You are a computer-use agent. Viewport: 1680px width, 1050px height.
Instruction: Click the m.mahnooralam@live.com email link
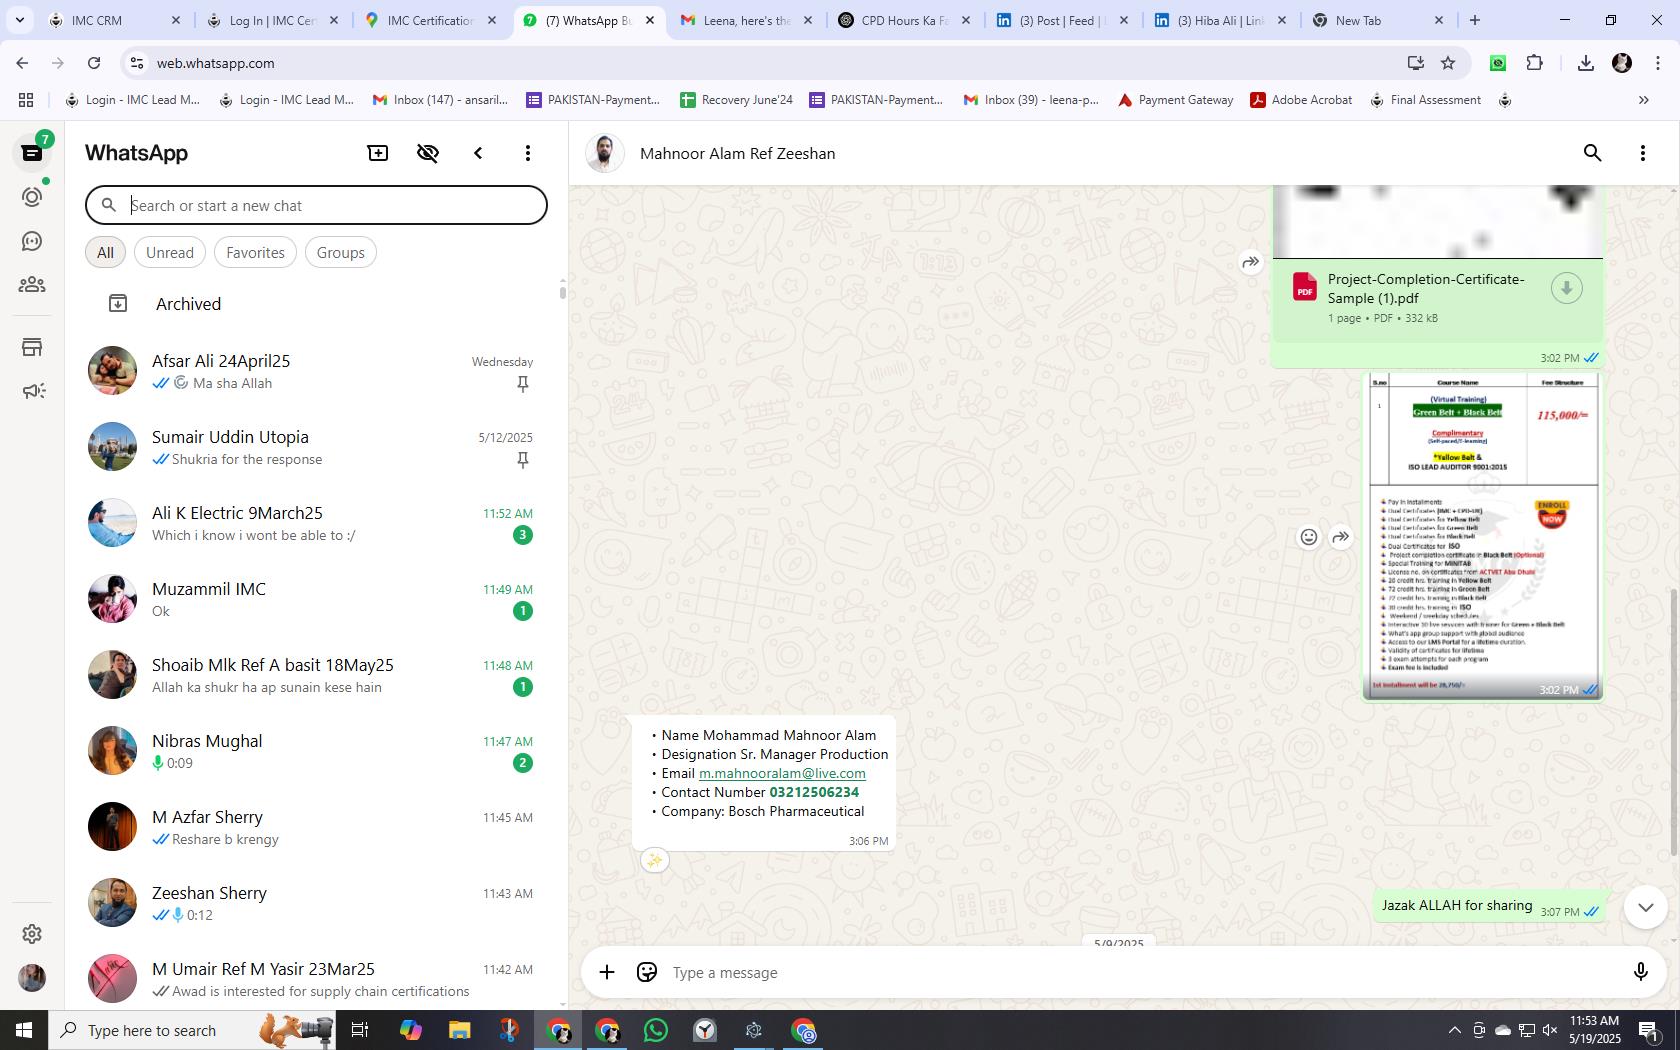782,773
